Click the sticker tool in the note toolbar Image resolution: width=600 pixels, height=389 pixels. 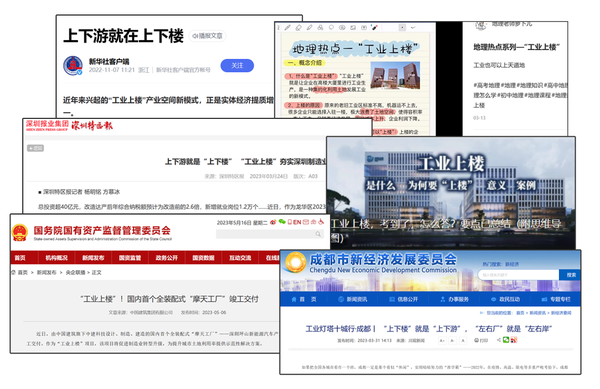tap(342, 28)
